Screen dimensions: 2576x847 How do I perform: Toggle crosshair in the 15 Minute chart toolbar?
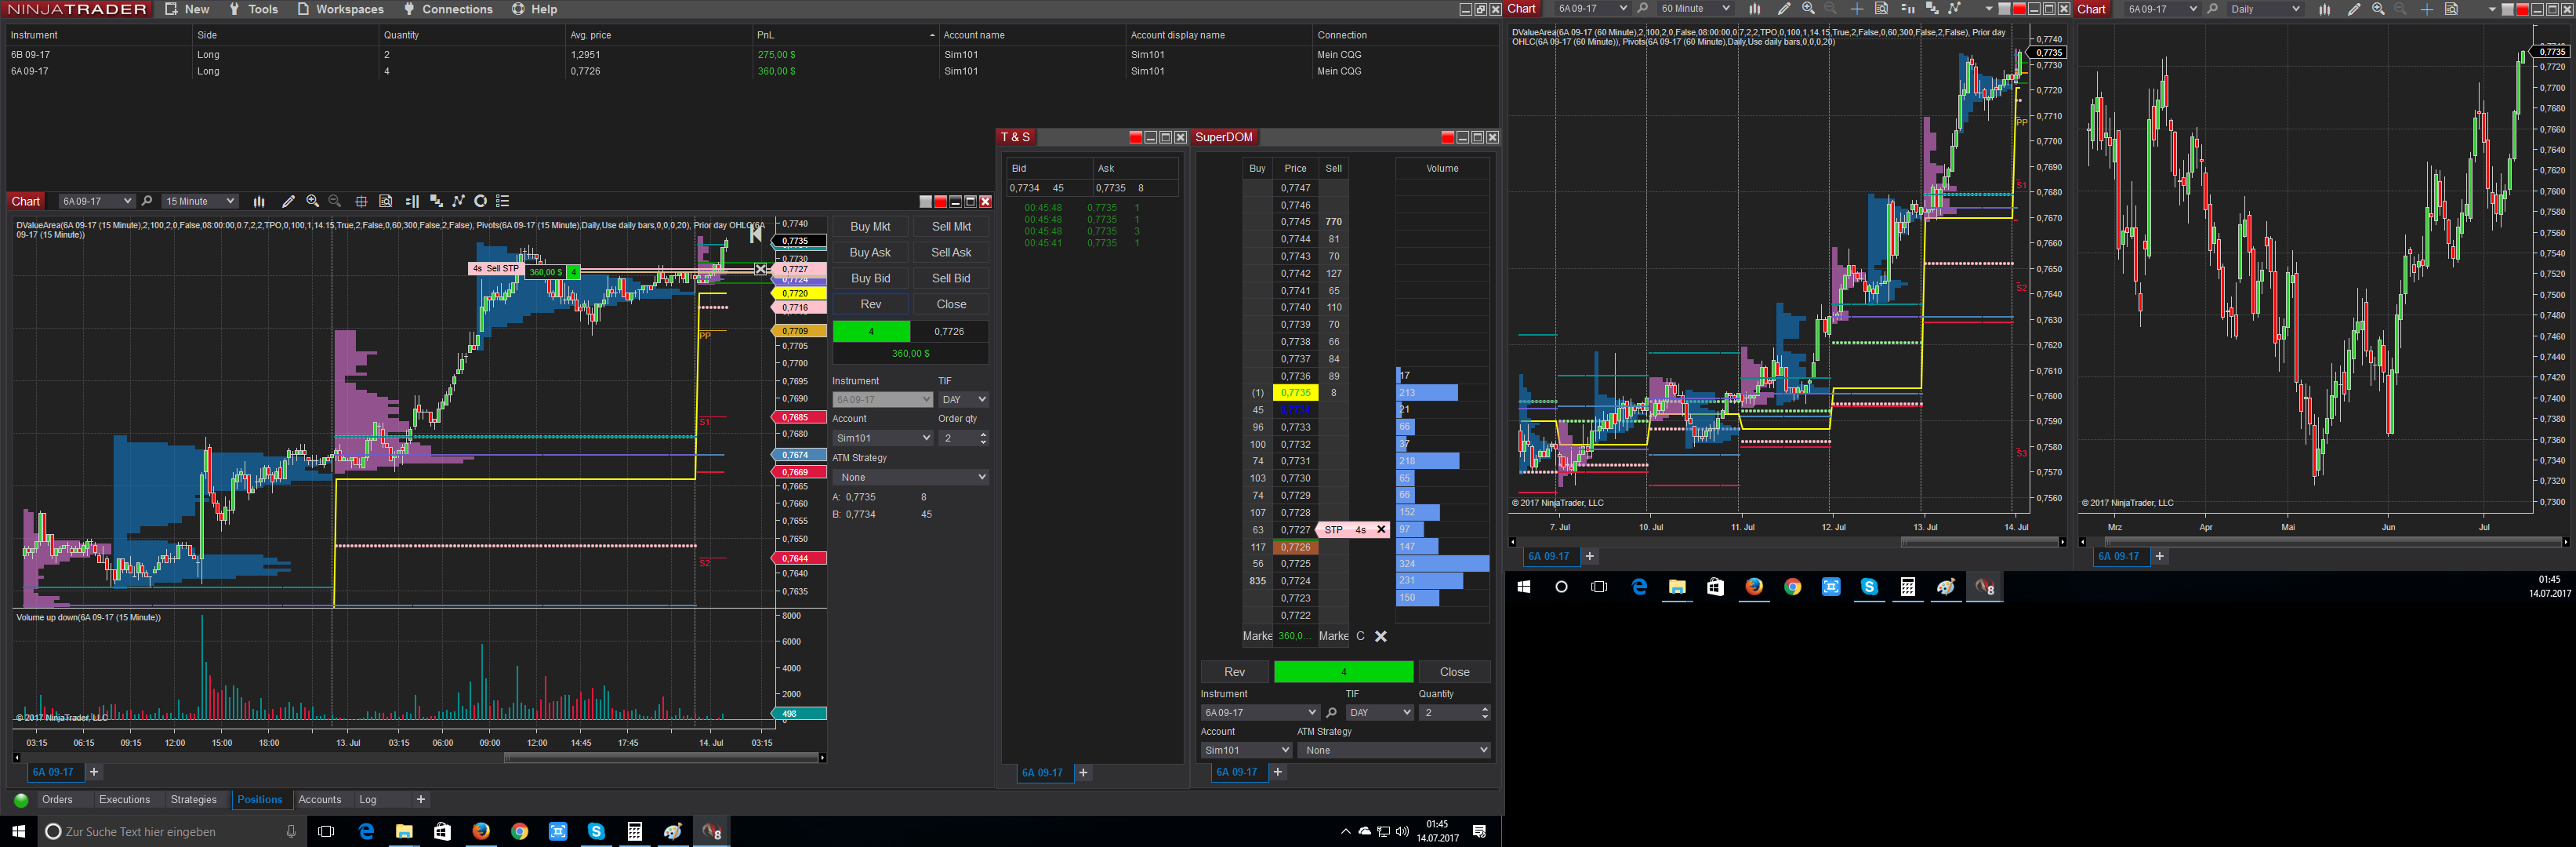pyautogui.click(x=361, y=201)
